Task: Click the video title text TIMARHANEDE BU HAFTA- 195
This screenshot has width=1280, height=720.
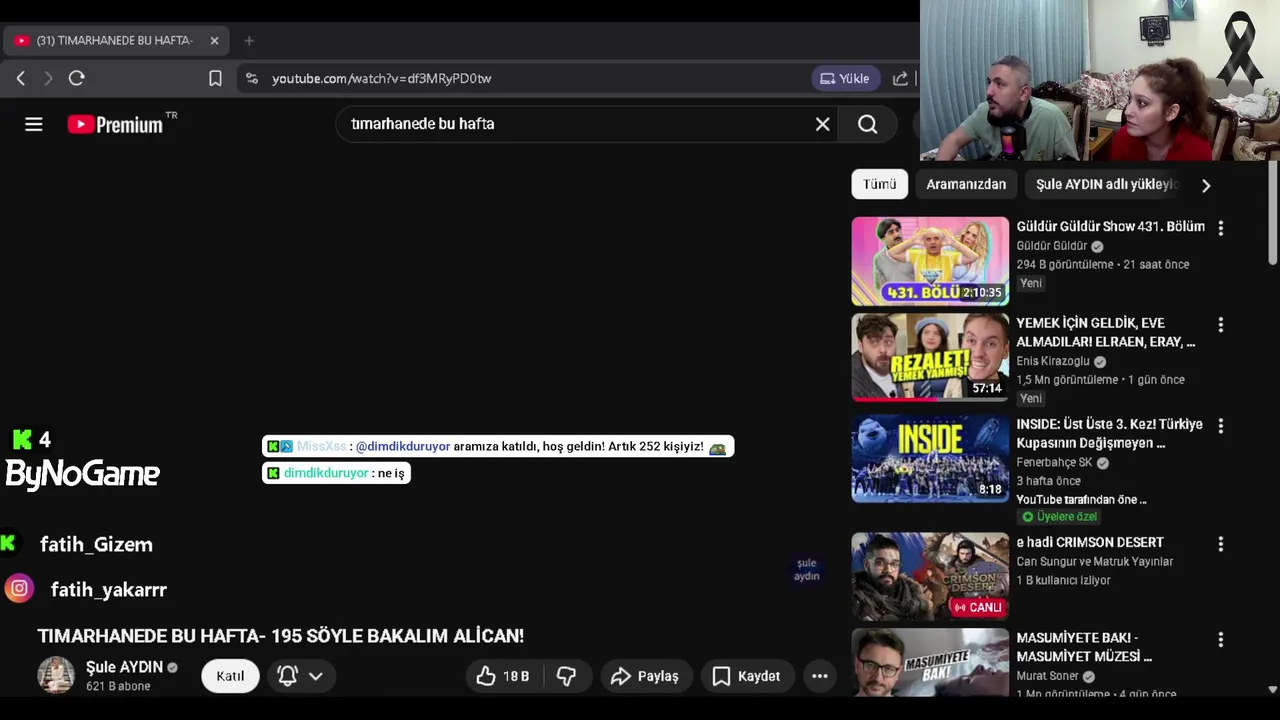Action: [280, 636]
